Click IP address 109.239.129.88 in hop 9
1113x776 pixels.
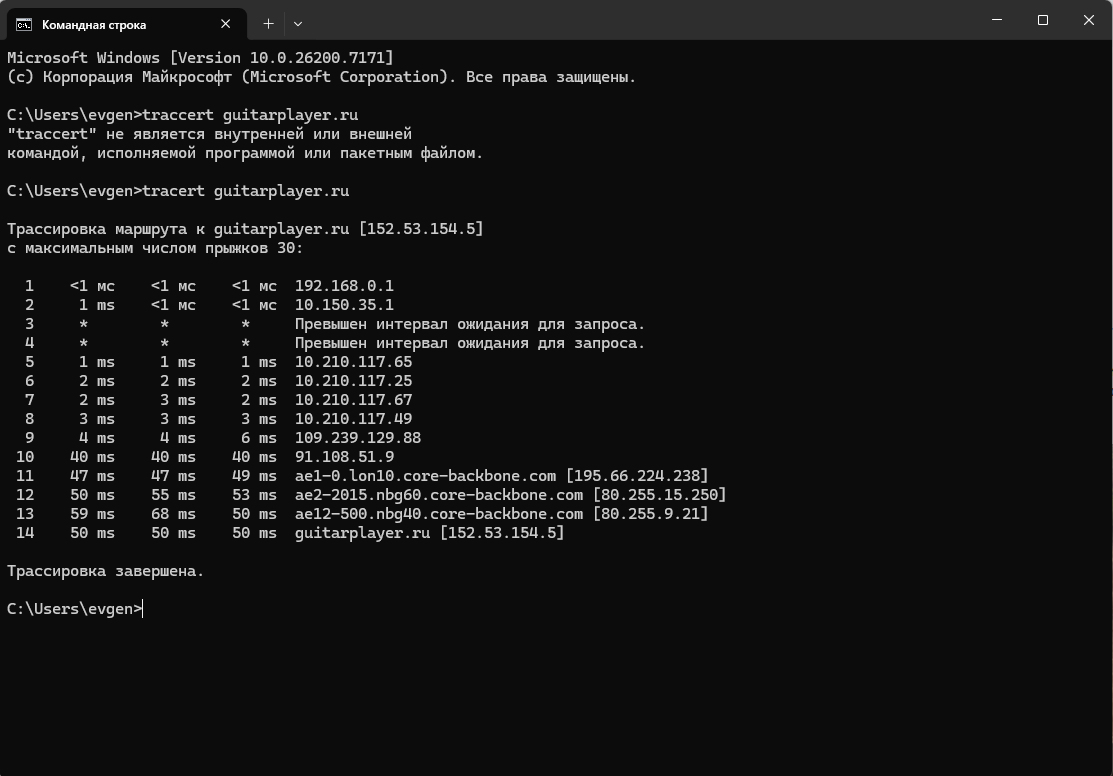(x=357, y=438)
